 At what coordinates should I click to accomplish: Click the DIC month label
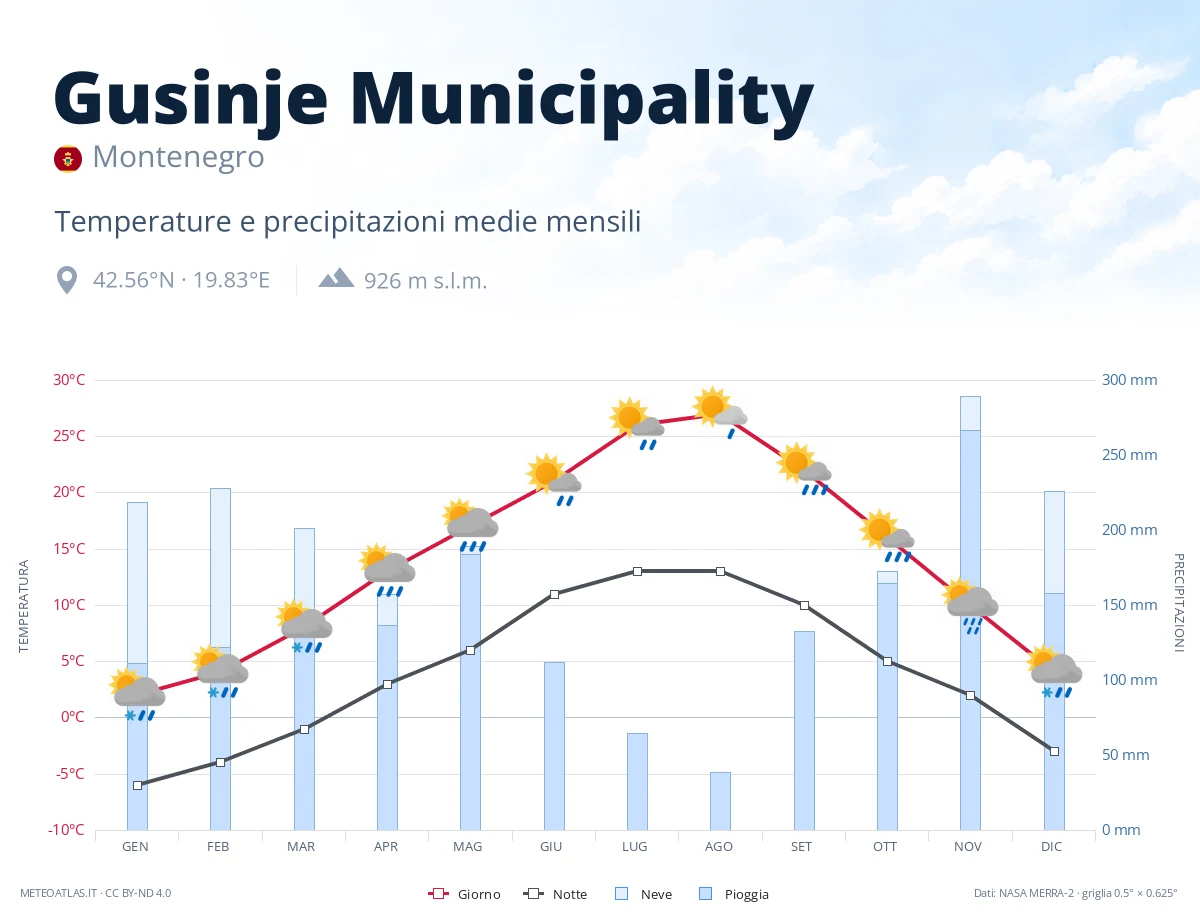point(1051,847)
